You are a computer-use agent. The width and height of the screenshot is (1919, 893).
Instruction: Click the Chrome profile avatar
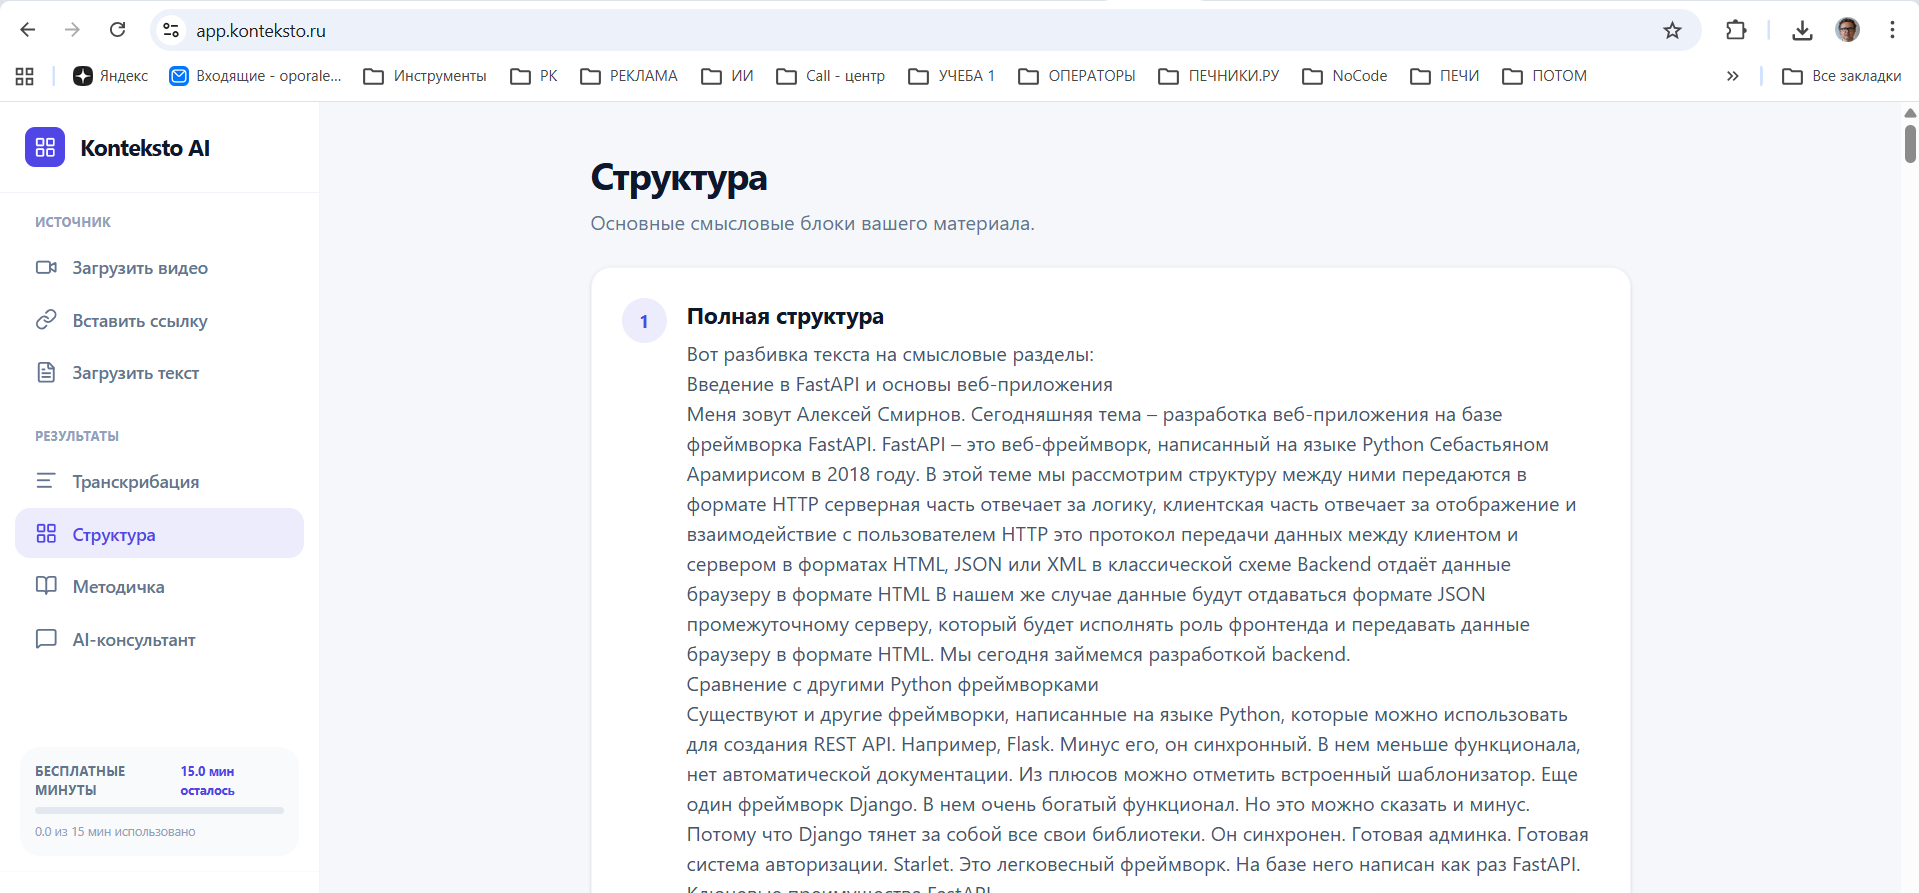point(1847,30)
